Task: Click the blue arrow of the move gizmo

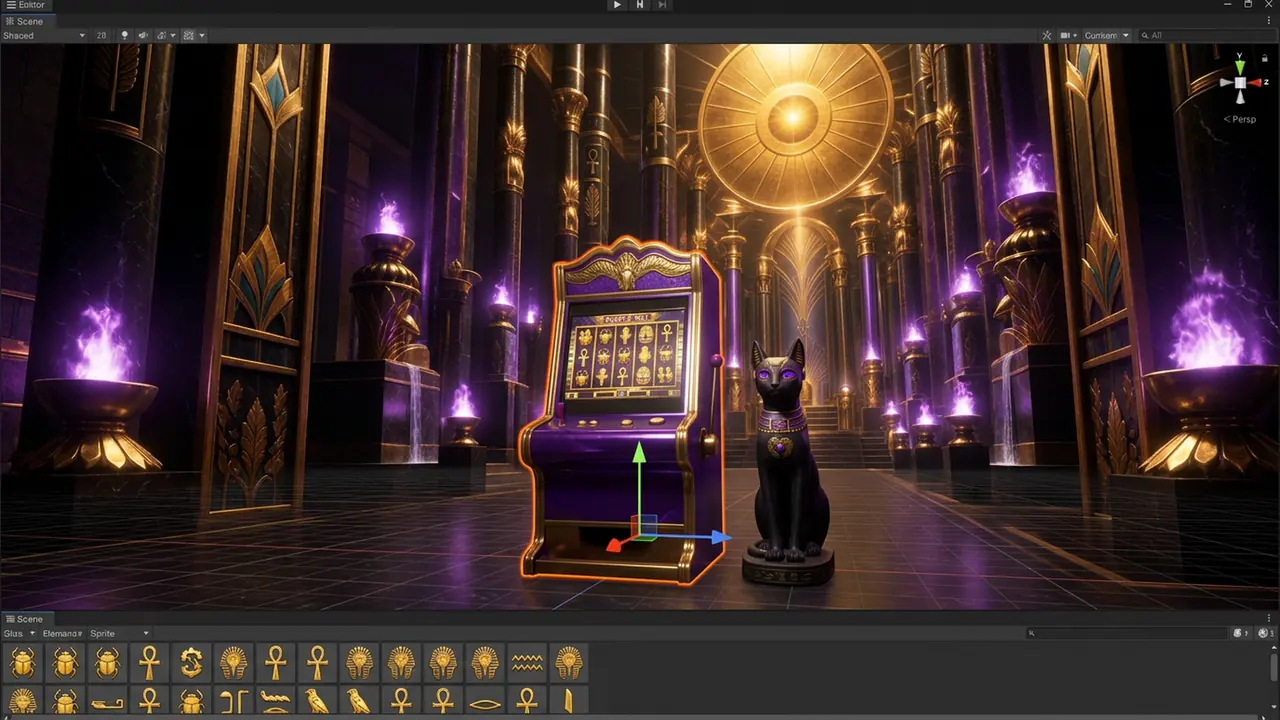Action: 721,537
